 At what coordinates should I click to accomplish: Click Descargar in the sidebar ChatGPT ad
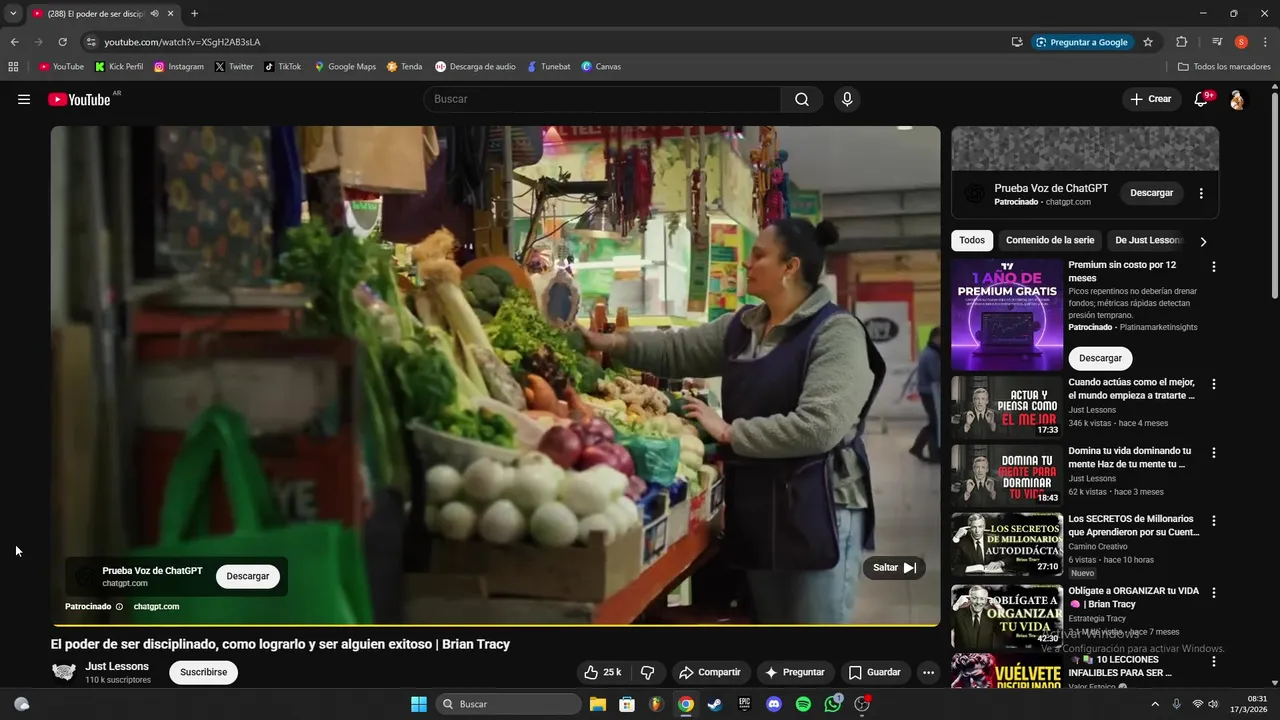[x=1151, y=193]
